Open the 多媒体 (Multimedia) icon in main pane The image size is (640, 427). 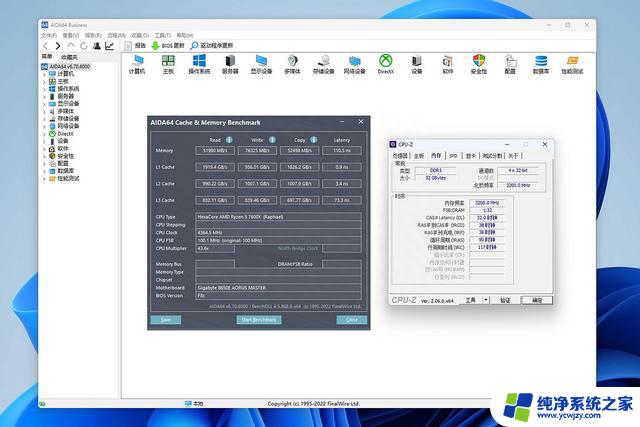pos(292,64)
